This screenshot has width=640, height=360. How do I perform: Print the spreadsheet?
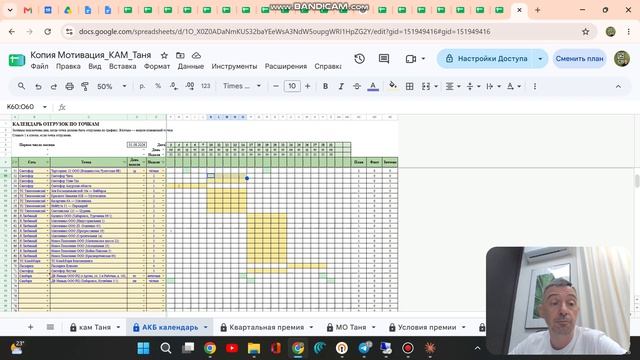coord(69,87)
